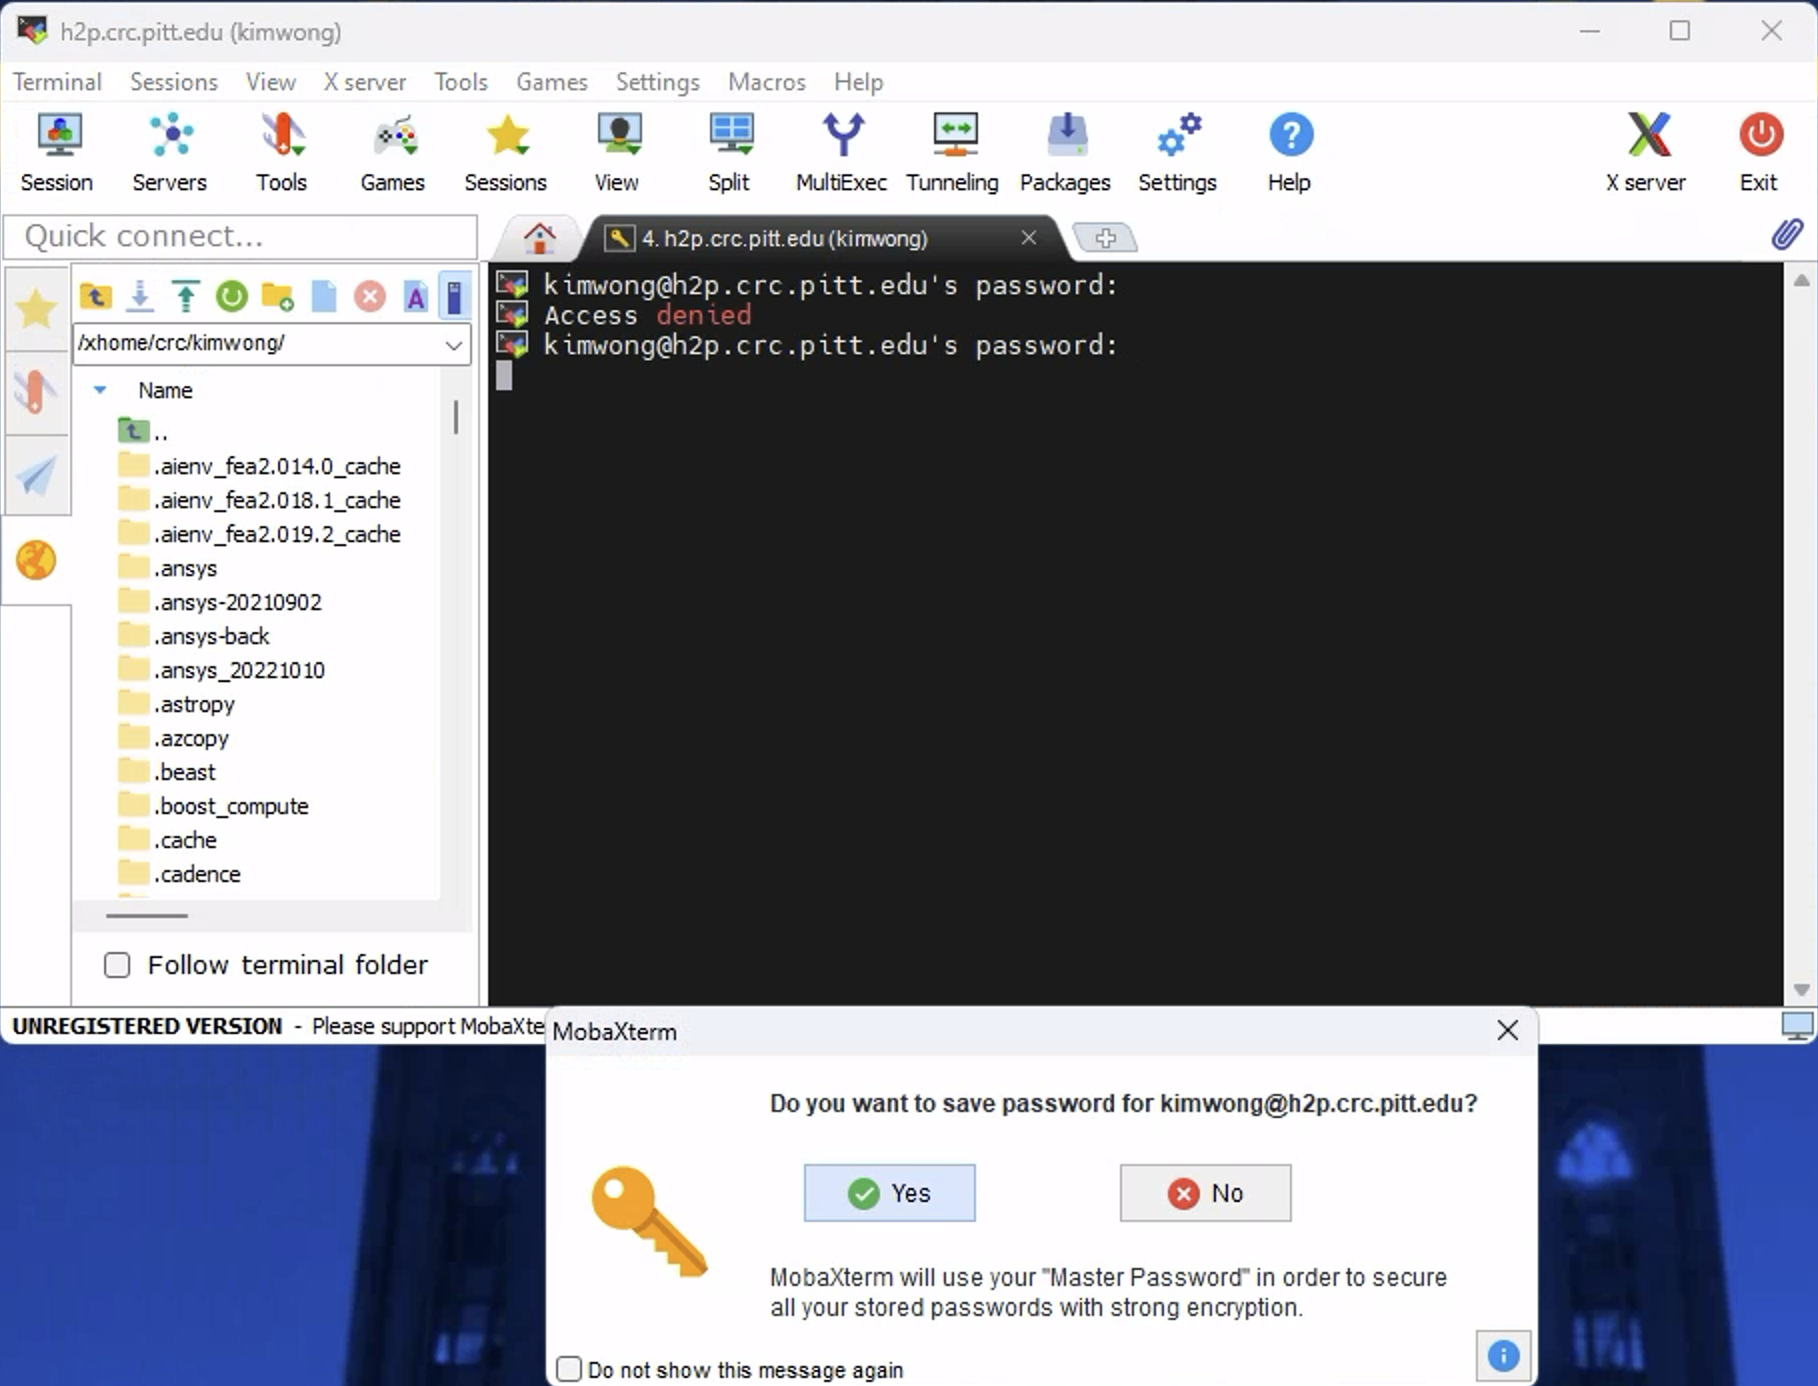The image size is (1818, 1386).
Task: Close the MobaXterm password dialog
Action: tap(1507, 1031)
